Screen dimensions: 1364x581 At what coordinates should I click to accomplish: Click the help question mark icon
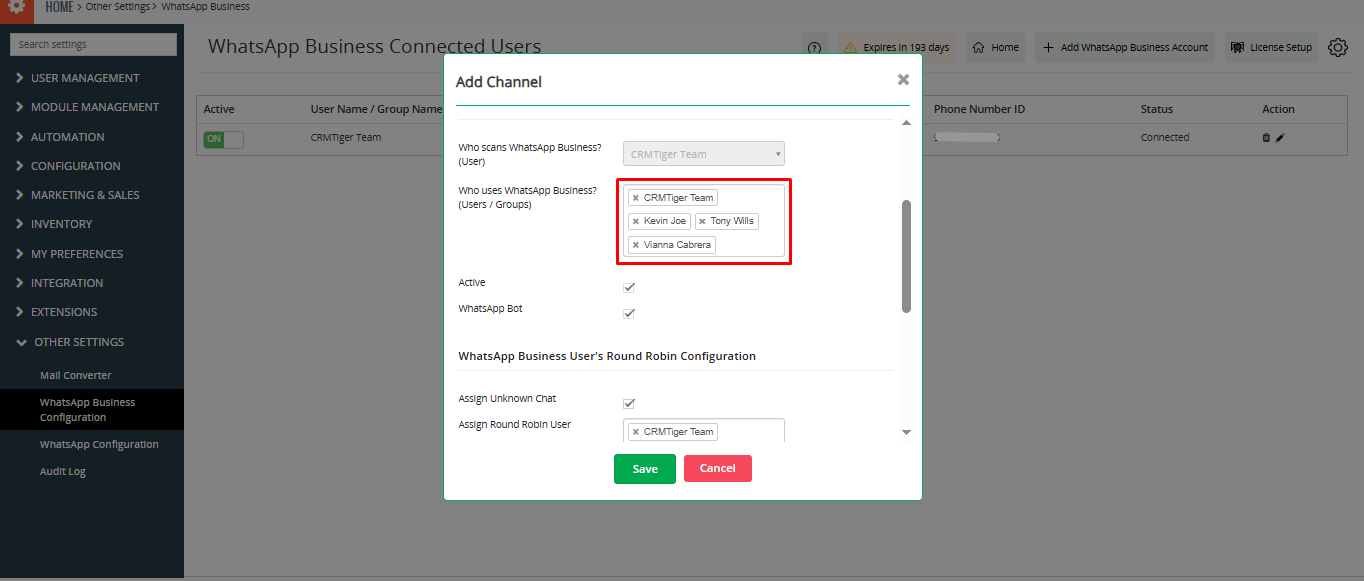coord(815,48)
